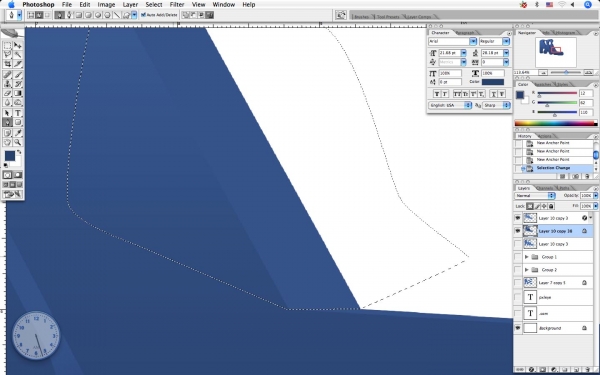Open the Image menu
This screenshot has height=375, width=600.
click(106, 5)
